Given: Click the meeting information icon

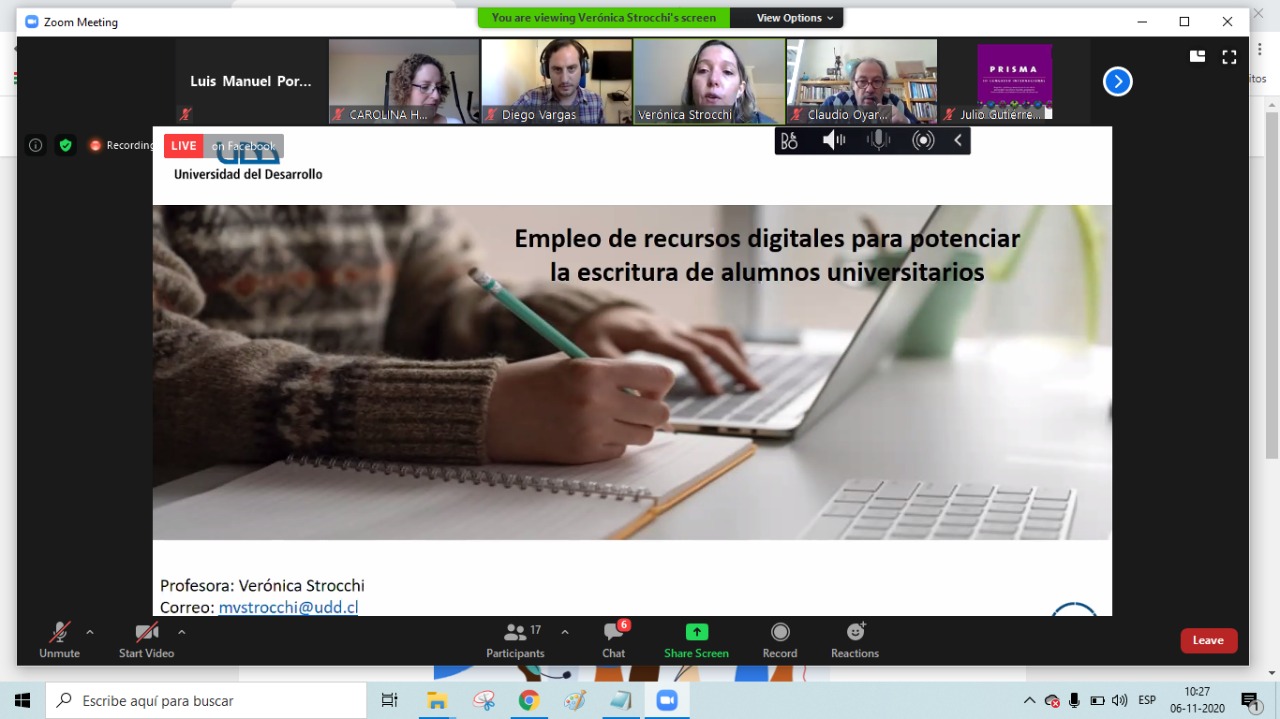Looking at the screenshot, I should pos(36,145).
